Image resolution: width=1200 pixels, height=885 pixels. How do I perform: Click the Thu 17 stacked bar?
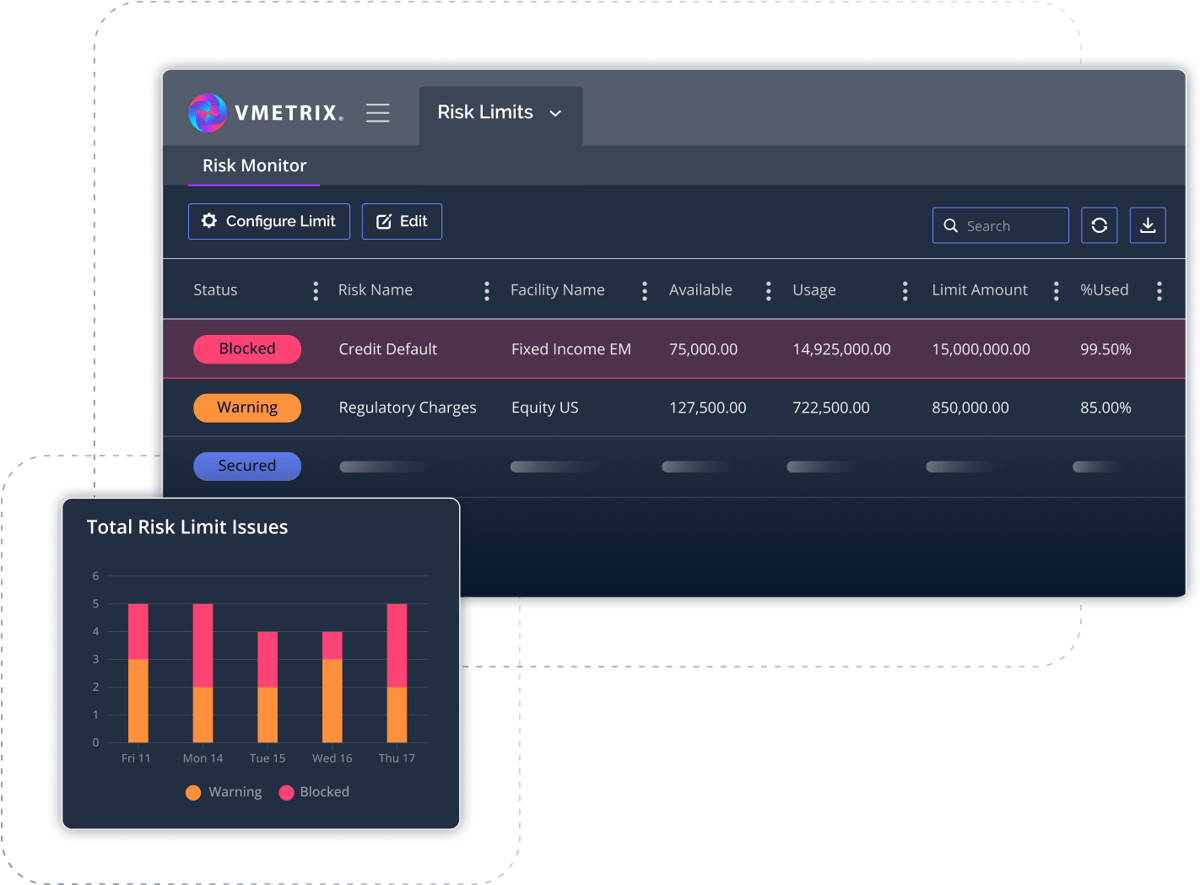pyautogui.click(x=397, y=673)
